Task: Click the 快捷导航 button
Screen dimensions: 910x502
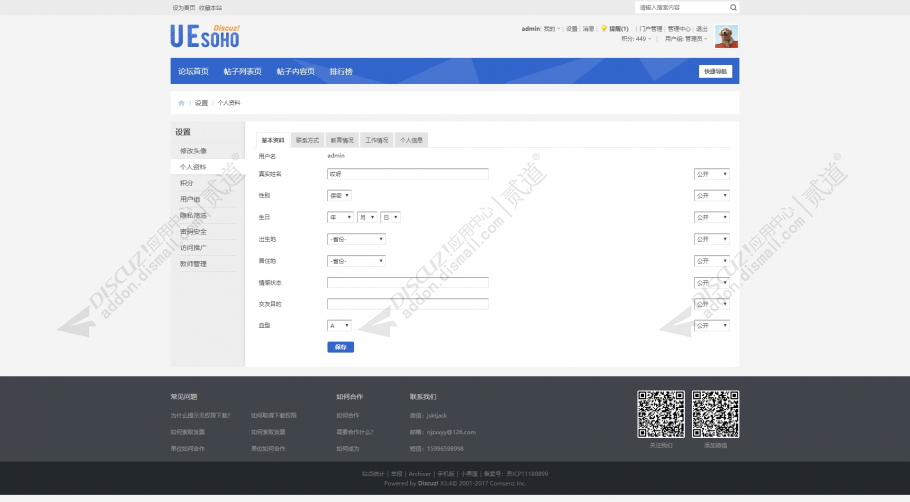Action: (x=715, y=71)
